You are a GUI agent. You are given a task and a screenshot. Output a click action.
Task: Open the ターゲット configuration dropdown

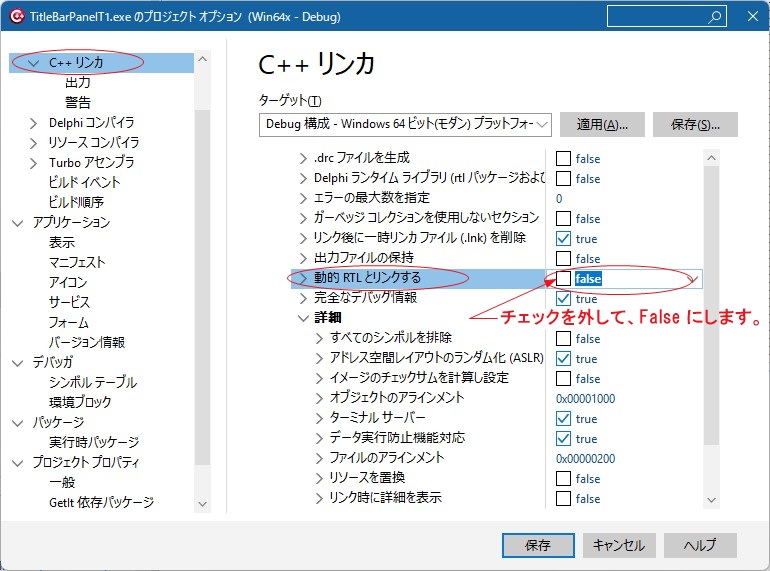[405, 125]
